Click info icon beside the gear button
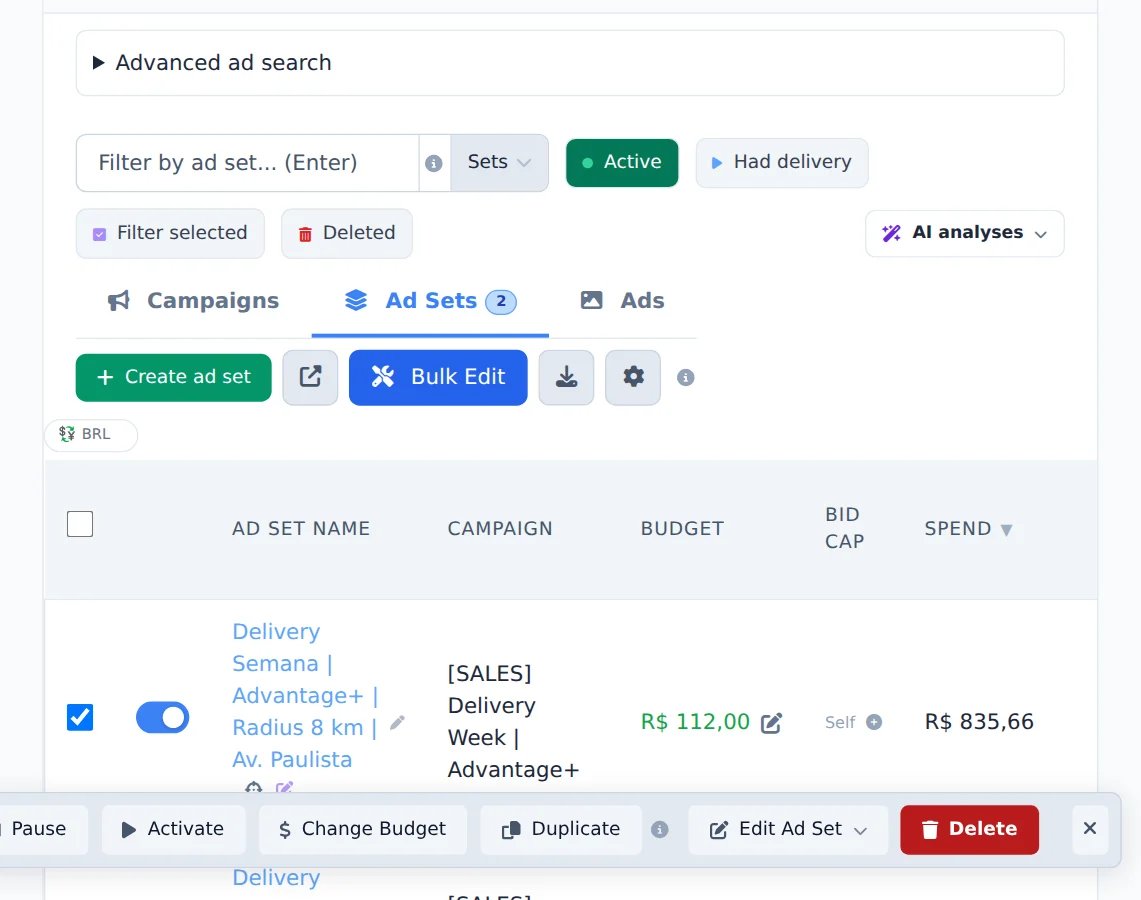This screenshot has width=1141, height=900. [685, 378]
